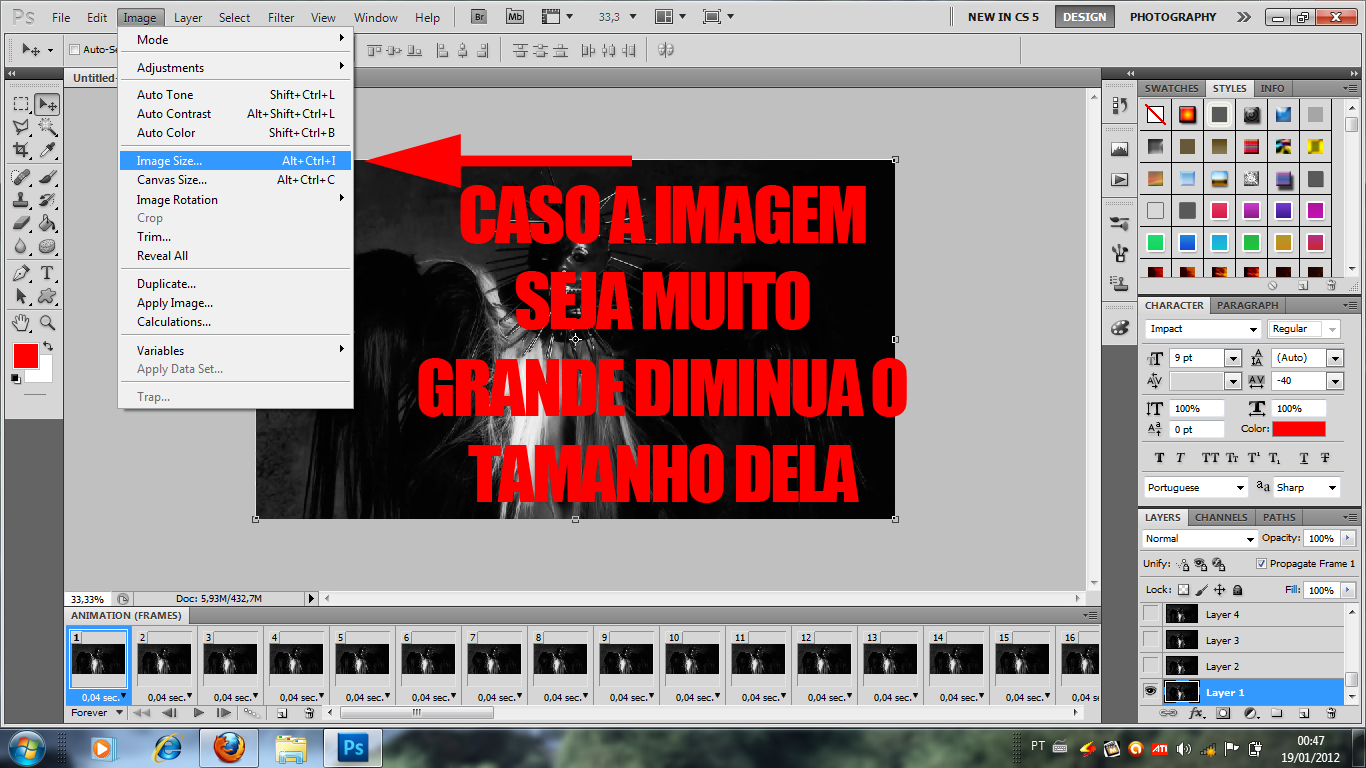This screenshot has height=768, width=1366.
Task: Toggle Faux Bold in Character panel
Action: click(x=1160, y=458)
